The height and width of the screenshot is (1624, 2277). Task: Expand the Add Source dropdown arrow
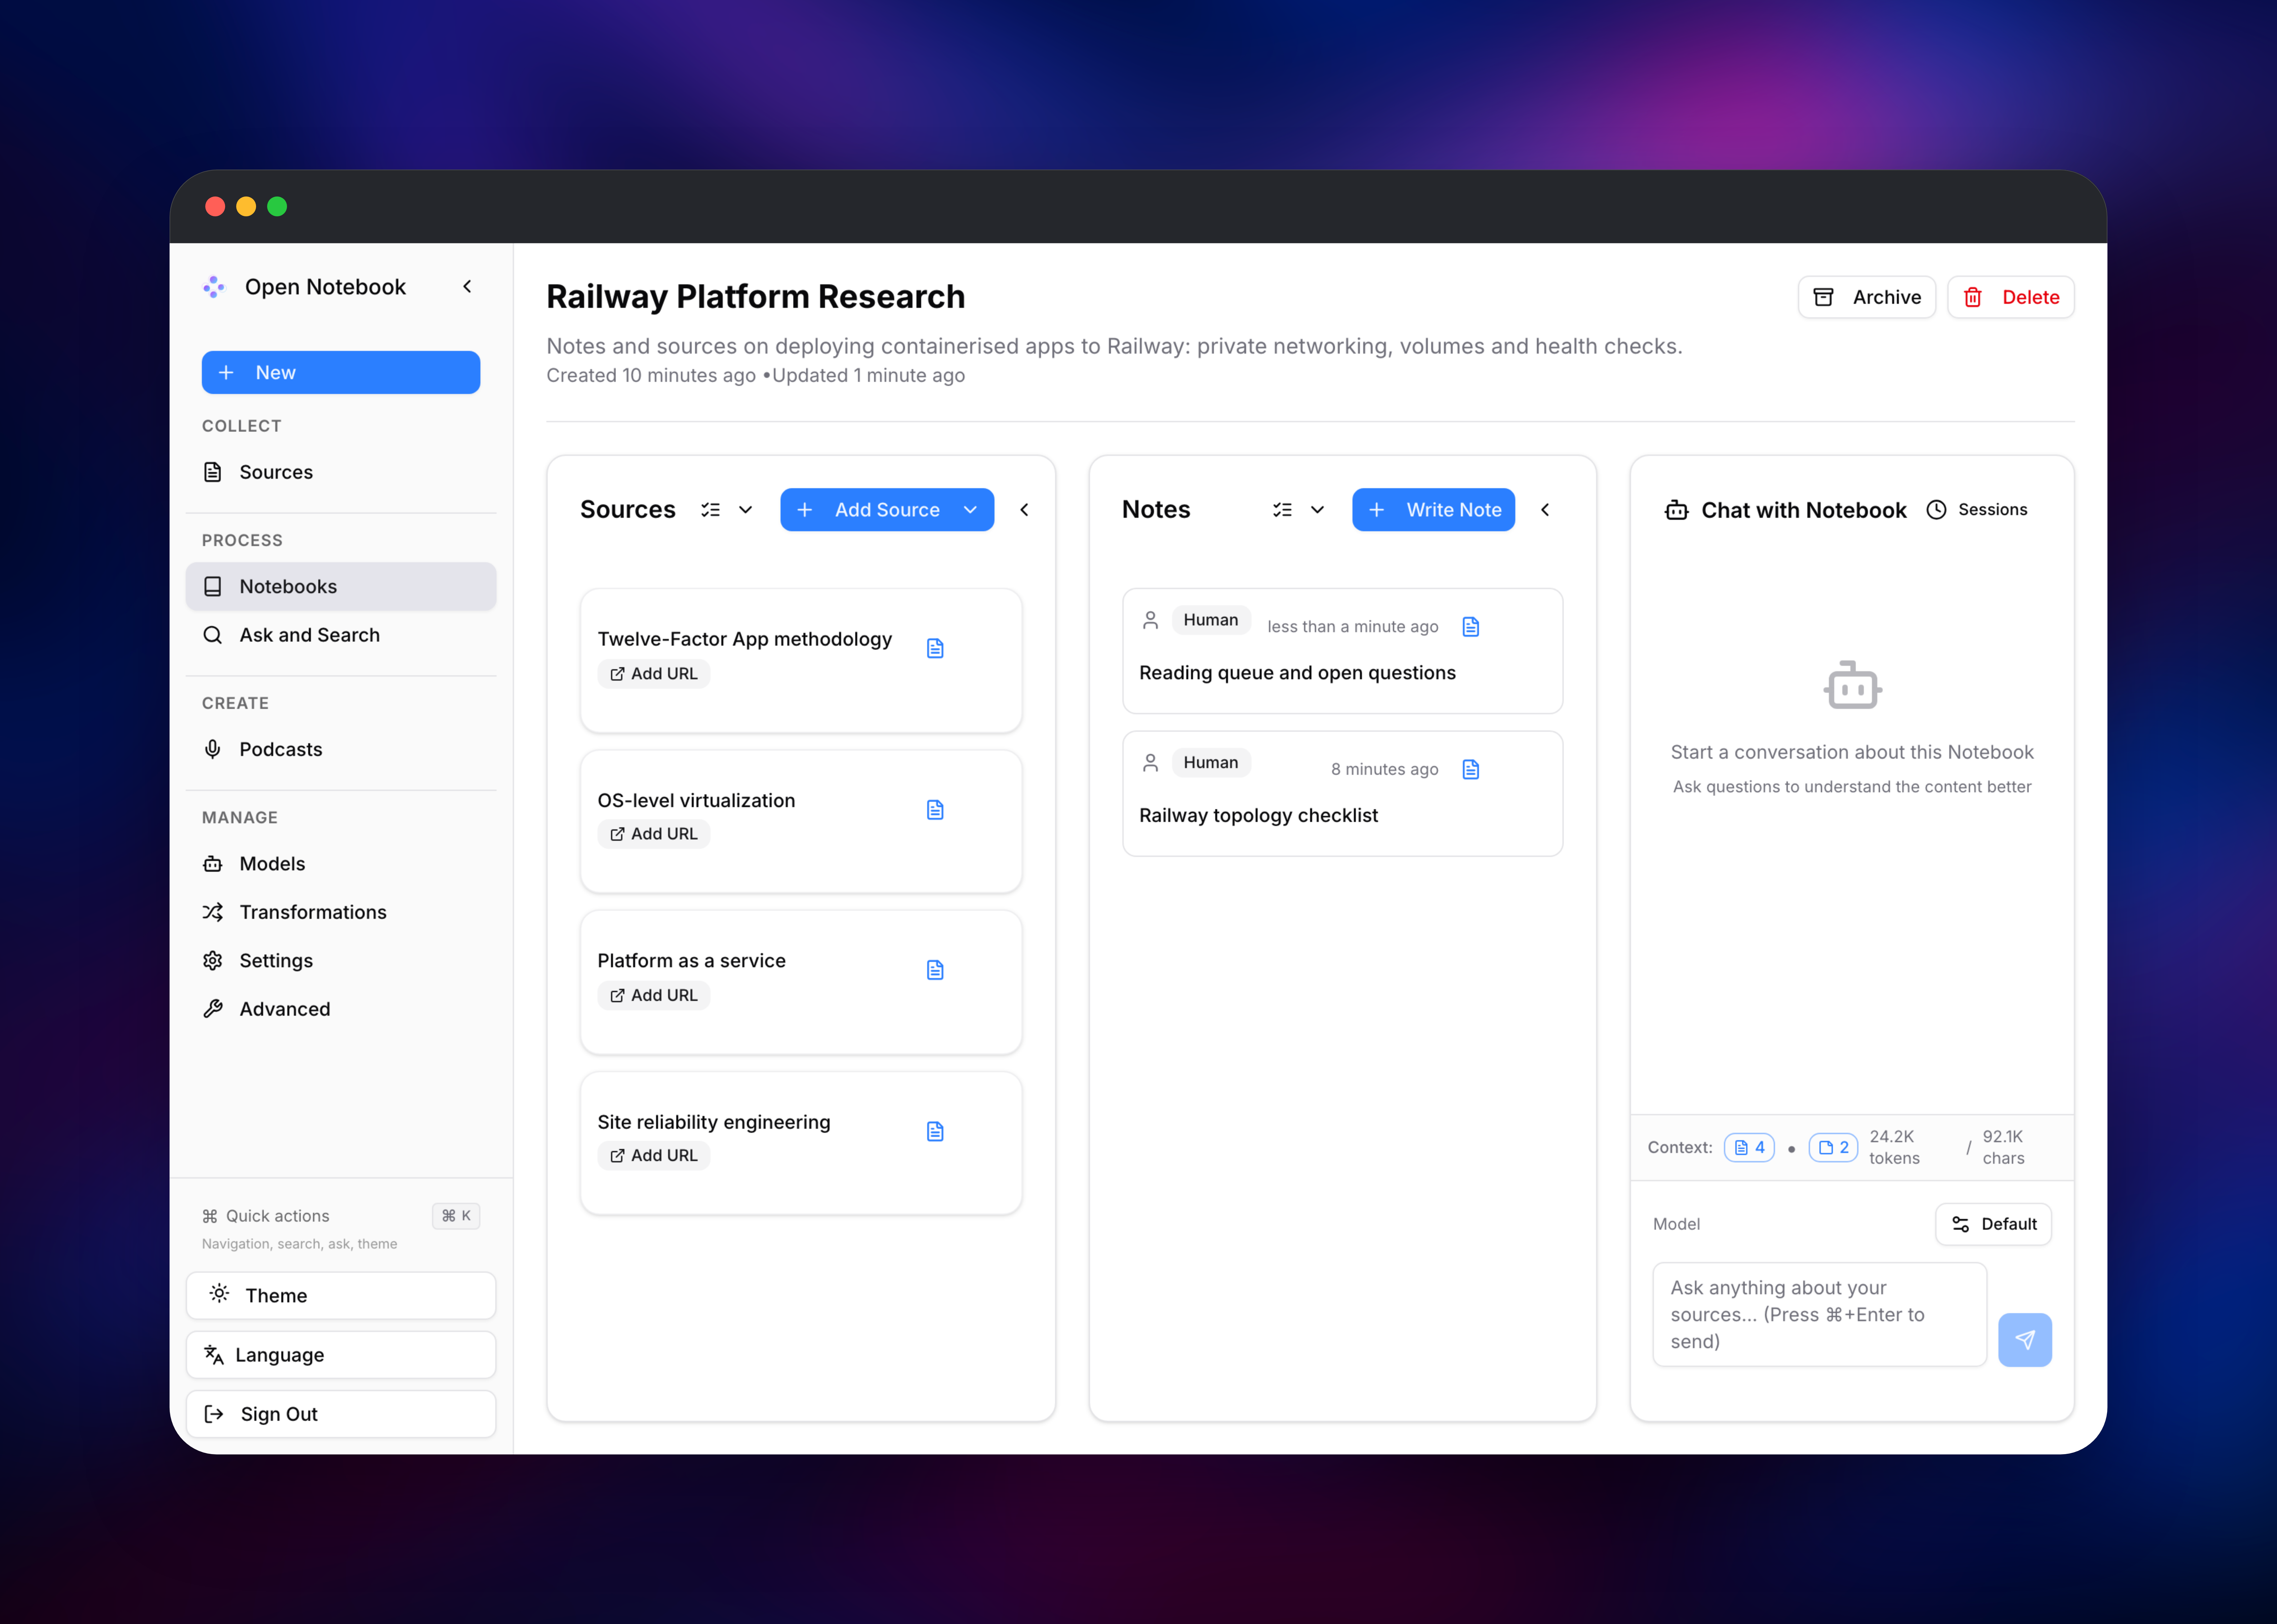[970, 510]
